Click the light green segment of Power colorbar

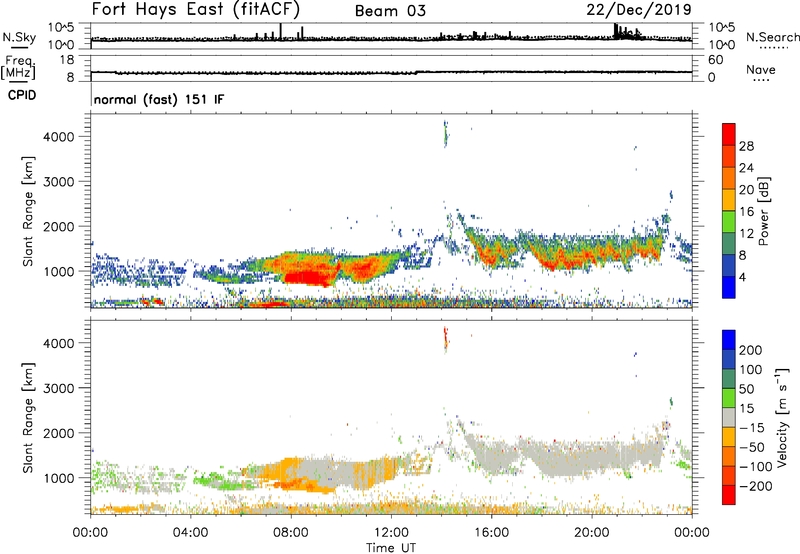click(x=729, y=222)
